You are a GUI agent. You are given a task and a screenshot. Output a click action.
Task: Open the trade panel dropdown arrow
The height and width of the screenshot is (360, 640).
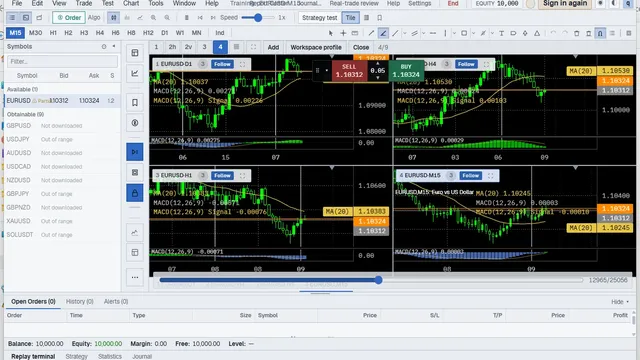click(x=327, y=70)
